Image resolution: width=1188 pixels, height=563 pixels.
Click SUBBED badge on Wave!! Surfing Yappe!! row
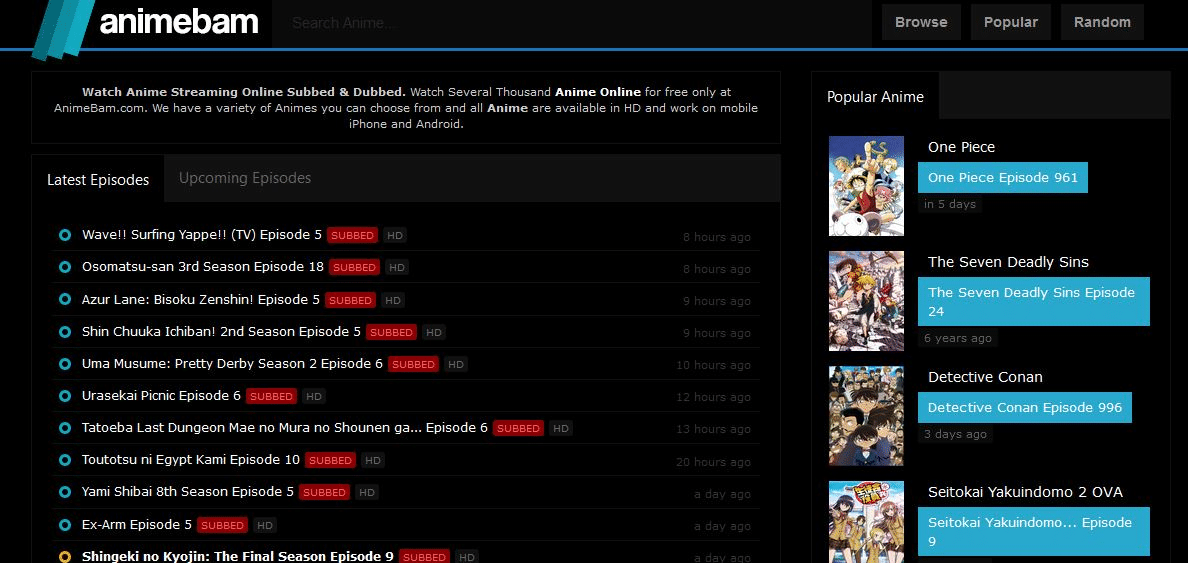click(352, 236)
